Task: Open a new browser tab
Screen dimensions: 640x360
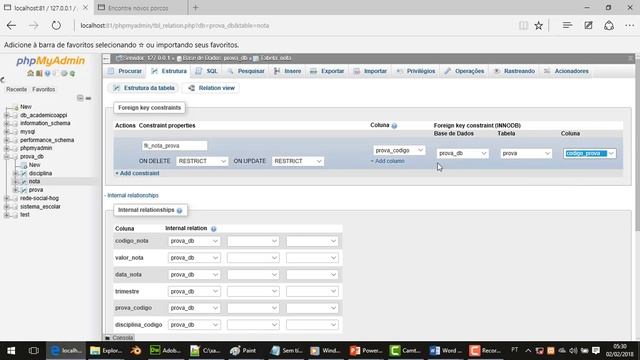Action: click(x=196, y=7)
